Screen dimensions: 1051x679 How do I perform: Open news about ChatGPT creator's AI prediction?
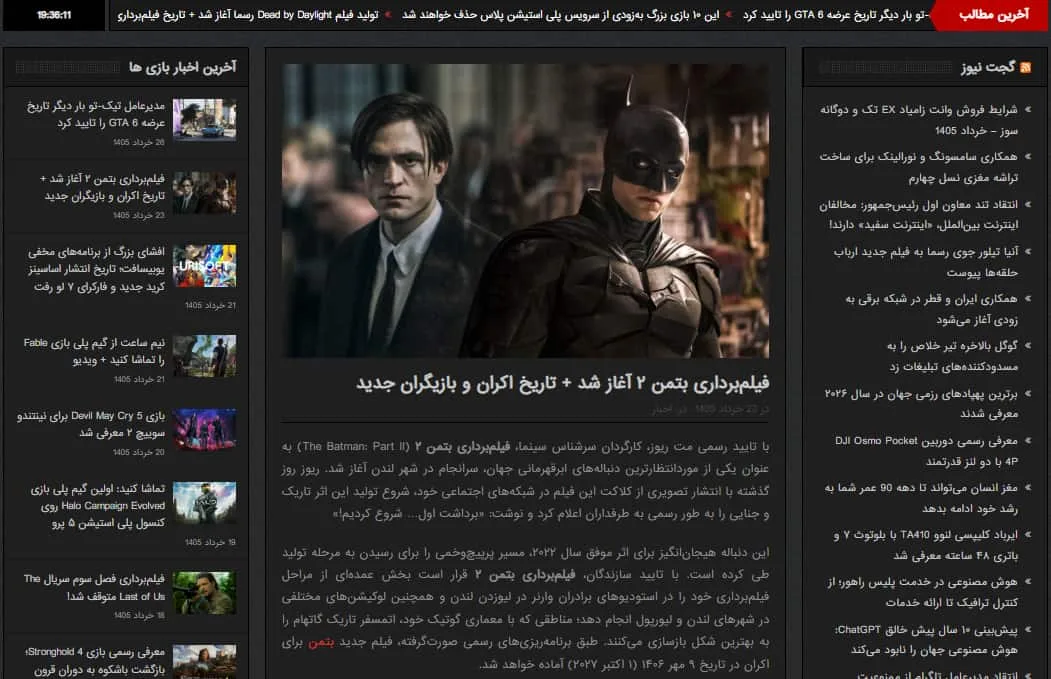pyautogui.click(x=926, y=640)
